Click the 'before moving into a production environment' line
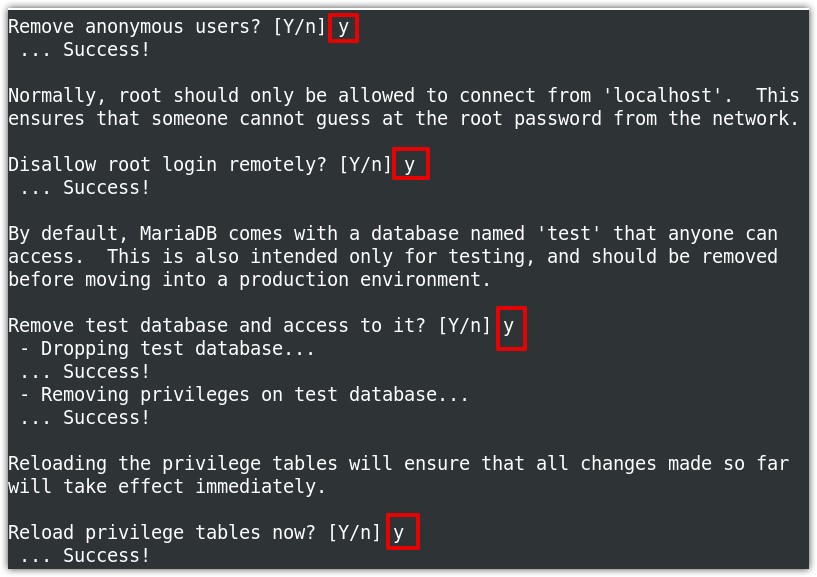The height and width of the screenshot is (577, 817). tap(250, 280)
